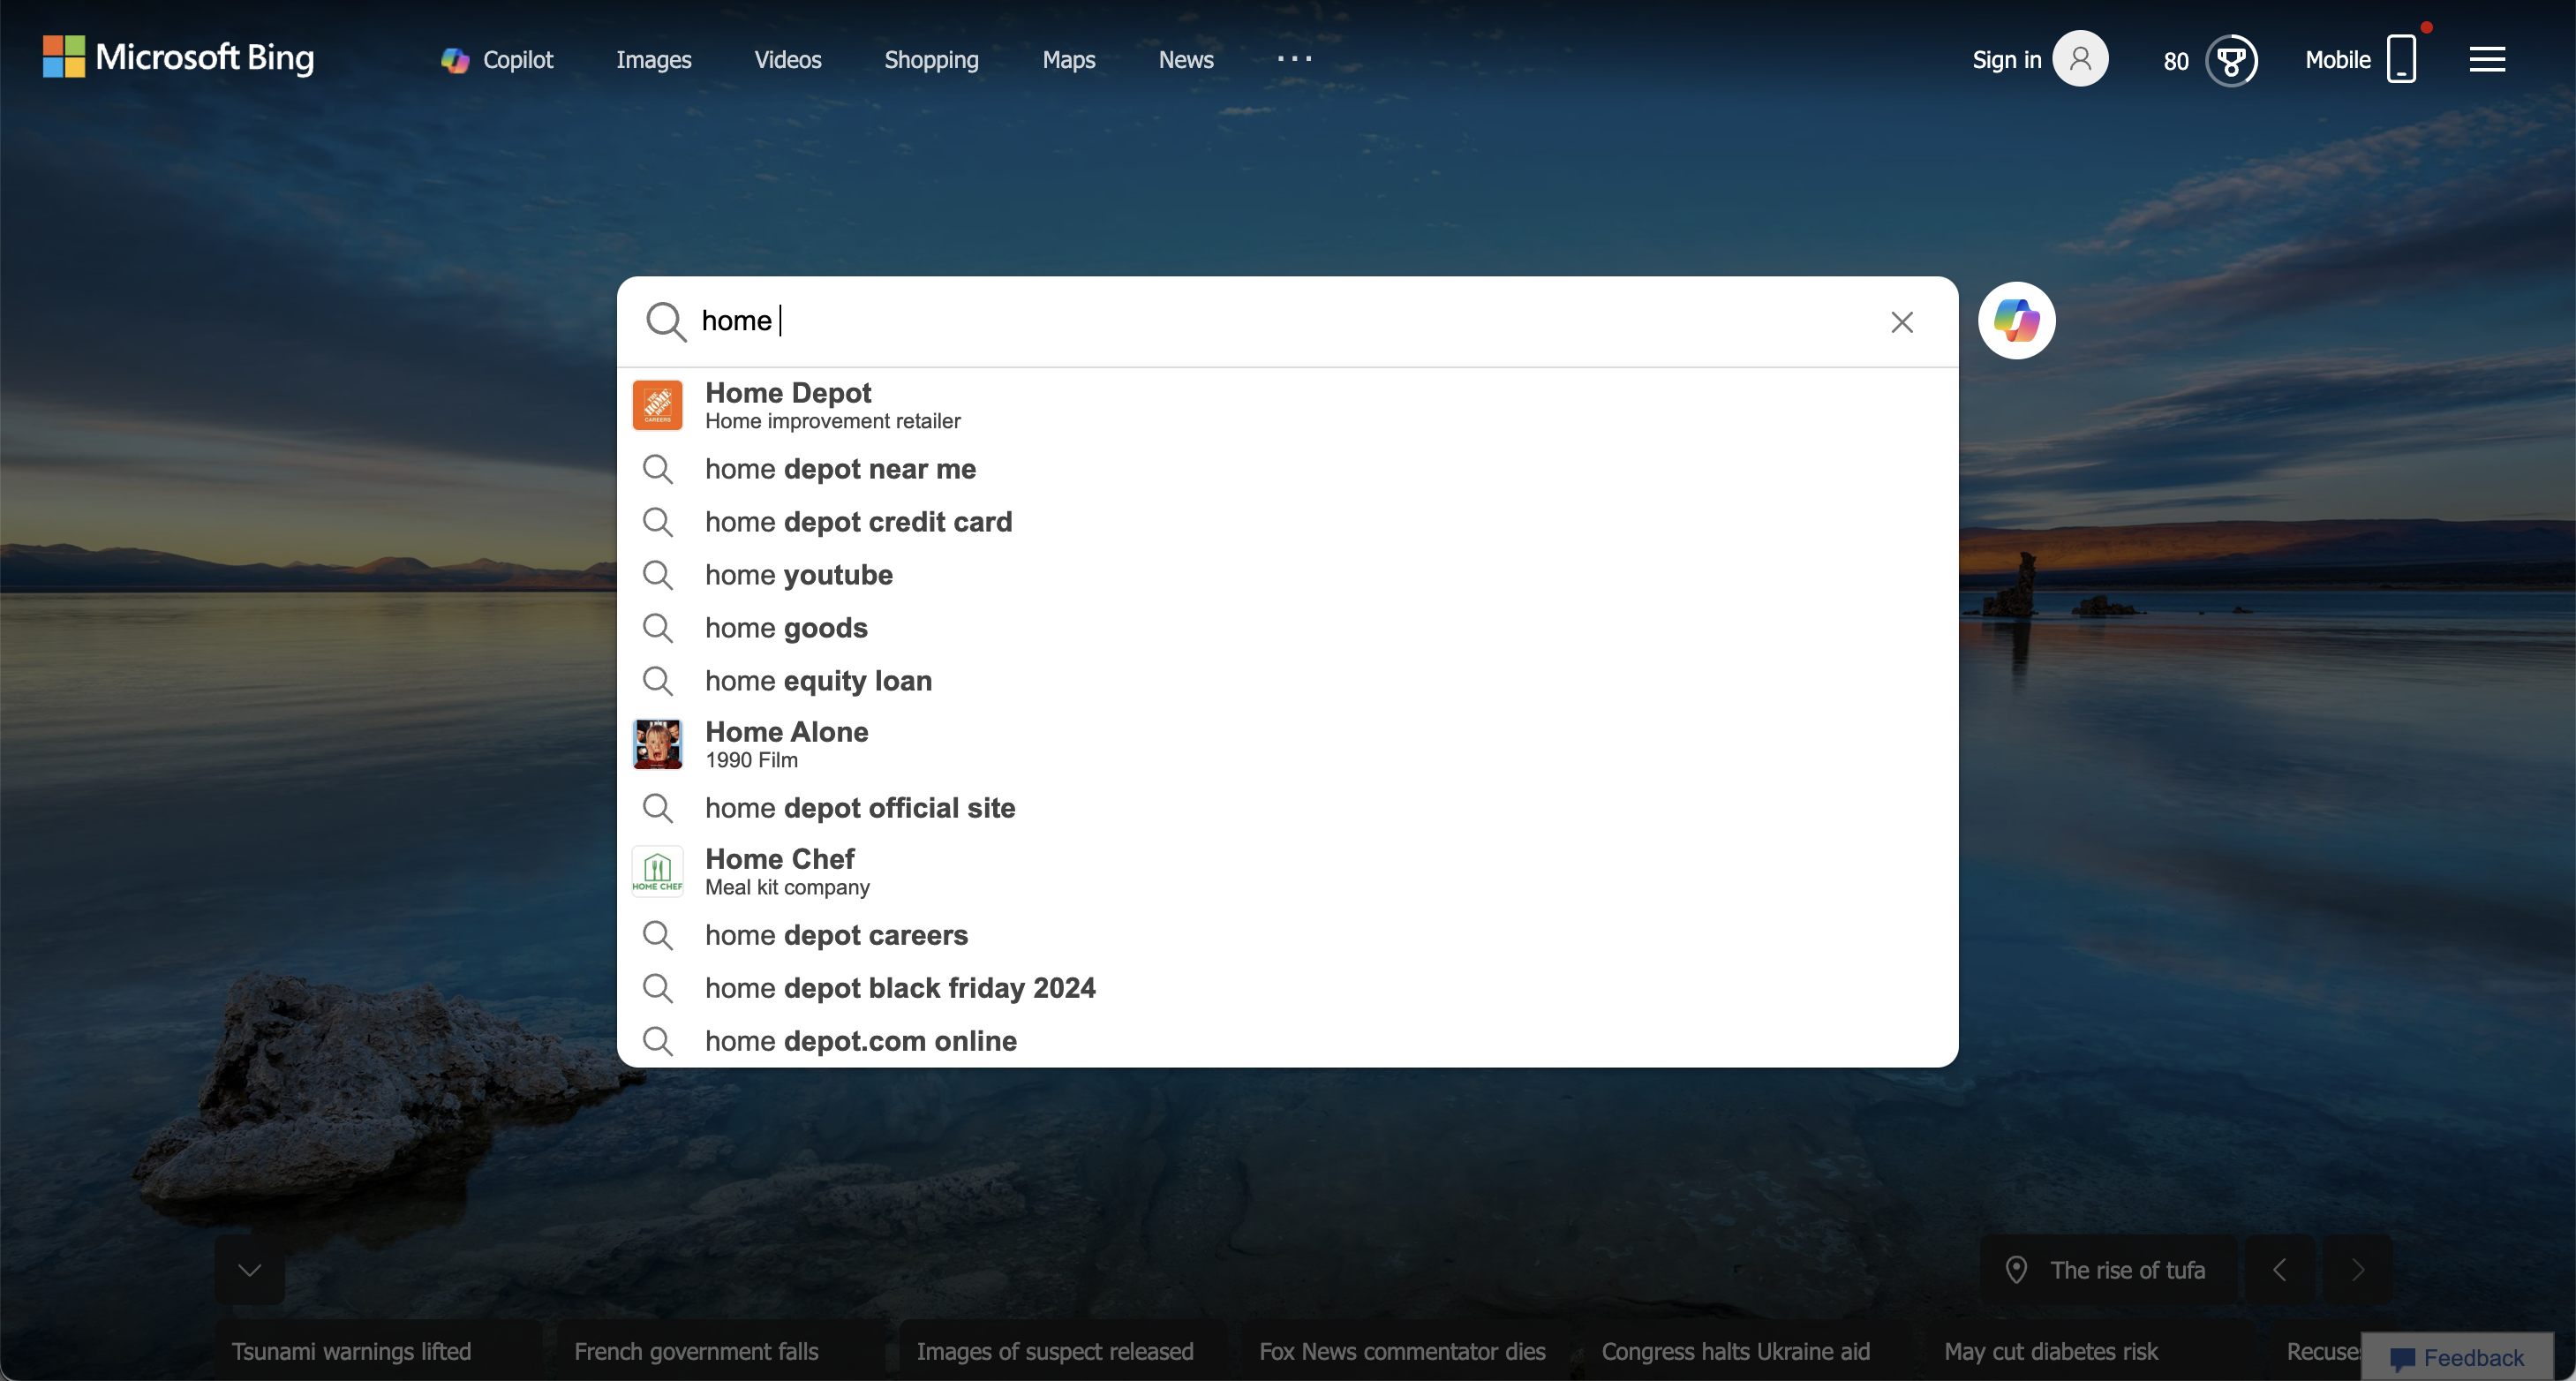Click magnifier icon beside home depot near me
This screenshot has height=1381, width=2576.
[x=657, y=469]
